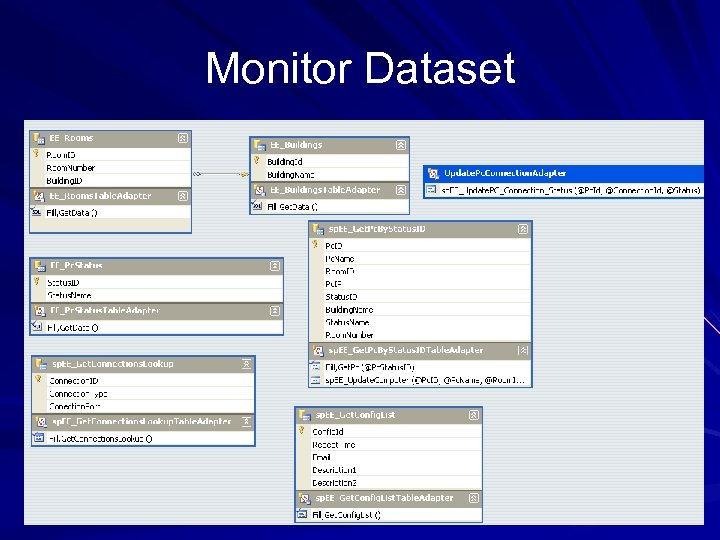Click the Fill,GetConnectionsLookup query icon

39,438
